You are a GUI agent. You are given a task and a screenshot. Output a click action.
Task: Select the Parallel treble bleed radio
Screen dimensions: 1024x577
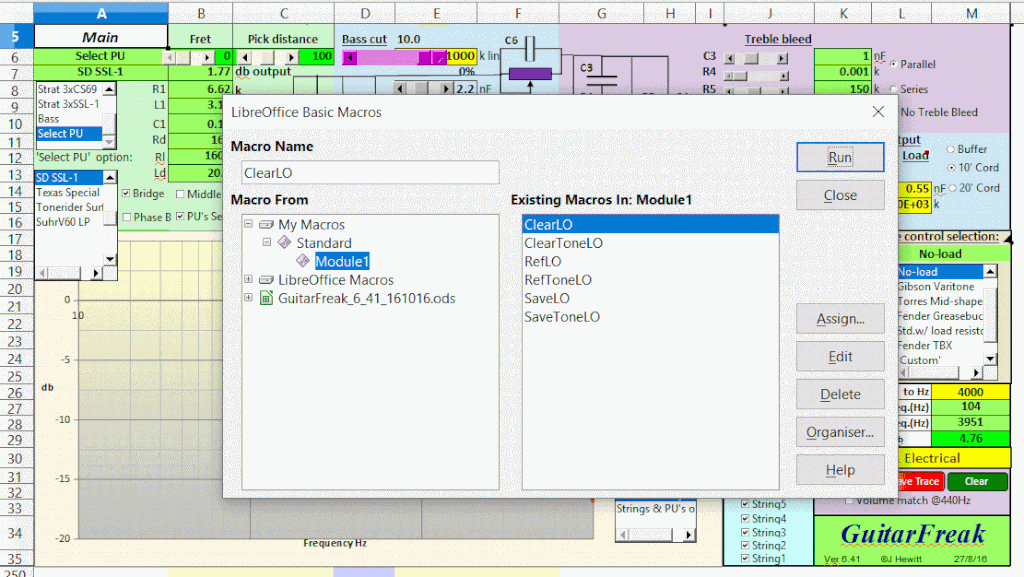coord(893,64)
